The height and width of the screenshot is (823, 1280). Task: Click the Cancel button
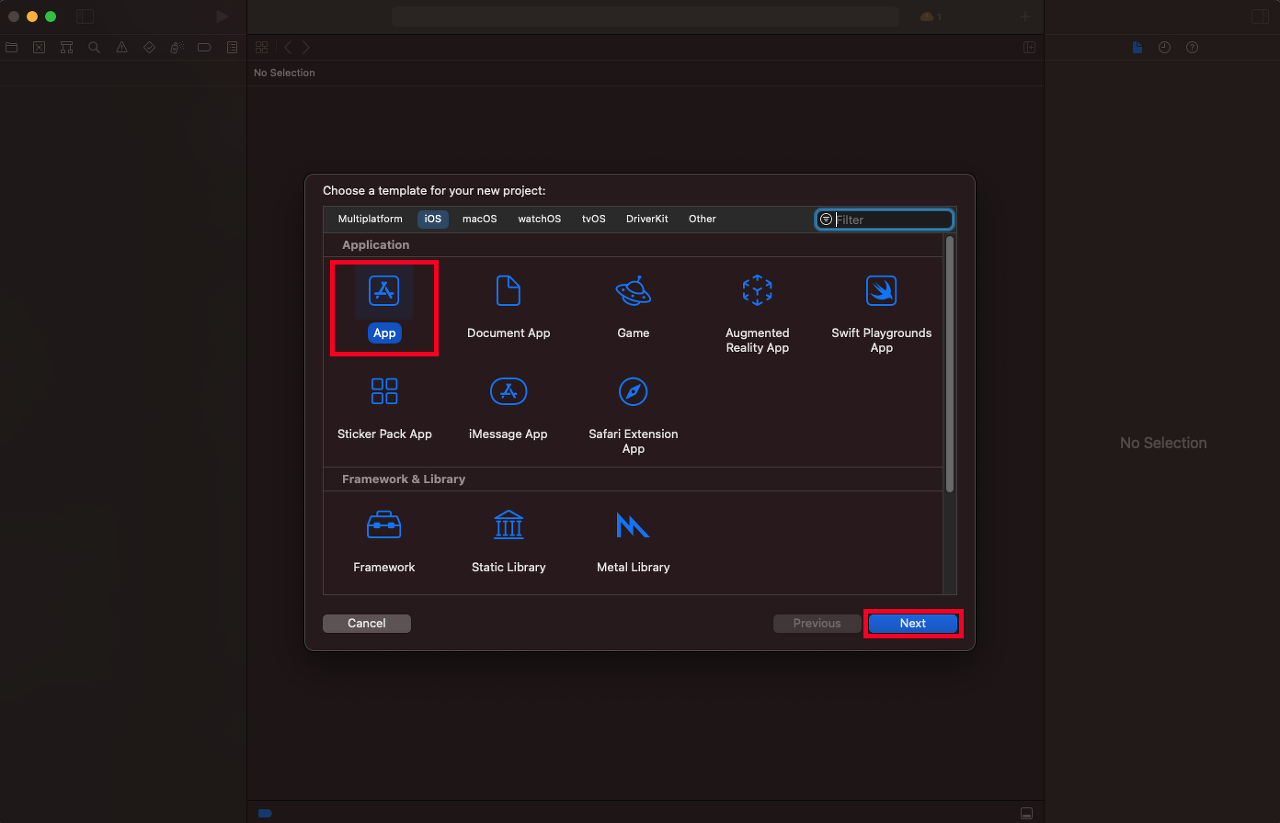pyautogui.click(x=367, y=623)
